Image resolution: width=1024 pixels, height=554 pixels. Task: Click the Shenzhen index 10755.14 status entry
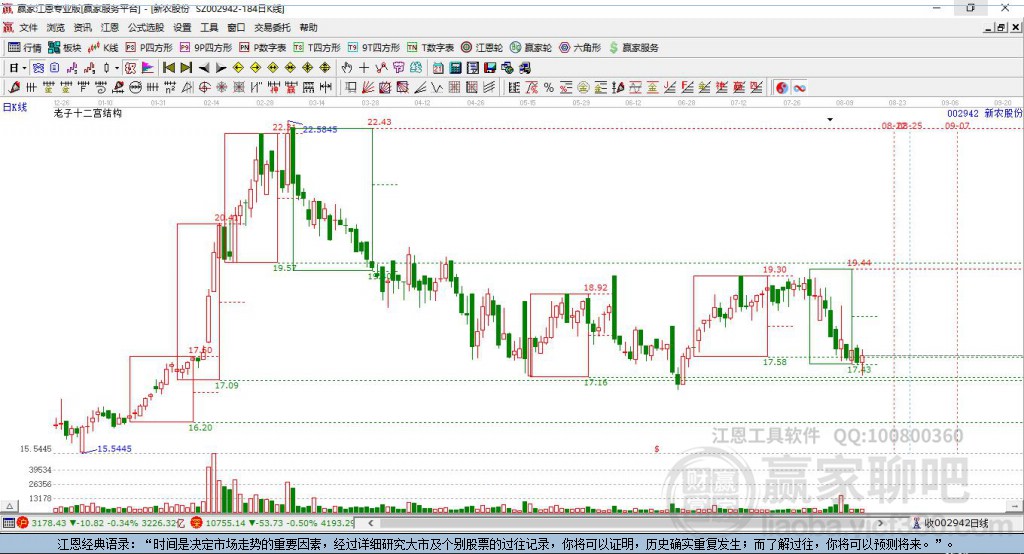point(273,523)
